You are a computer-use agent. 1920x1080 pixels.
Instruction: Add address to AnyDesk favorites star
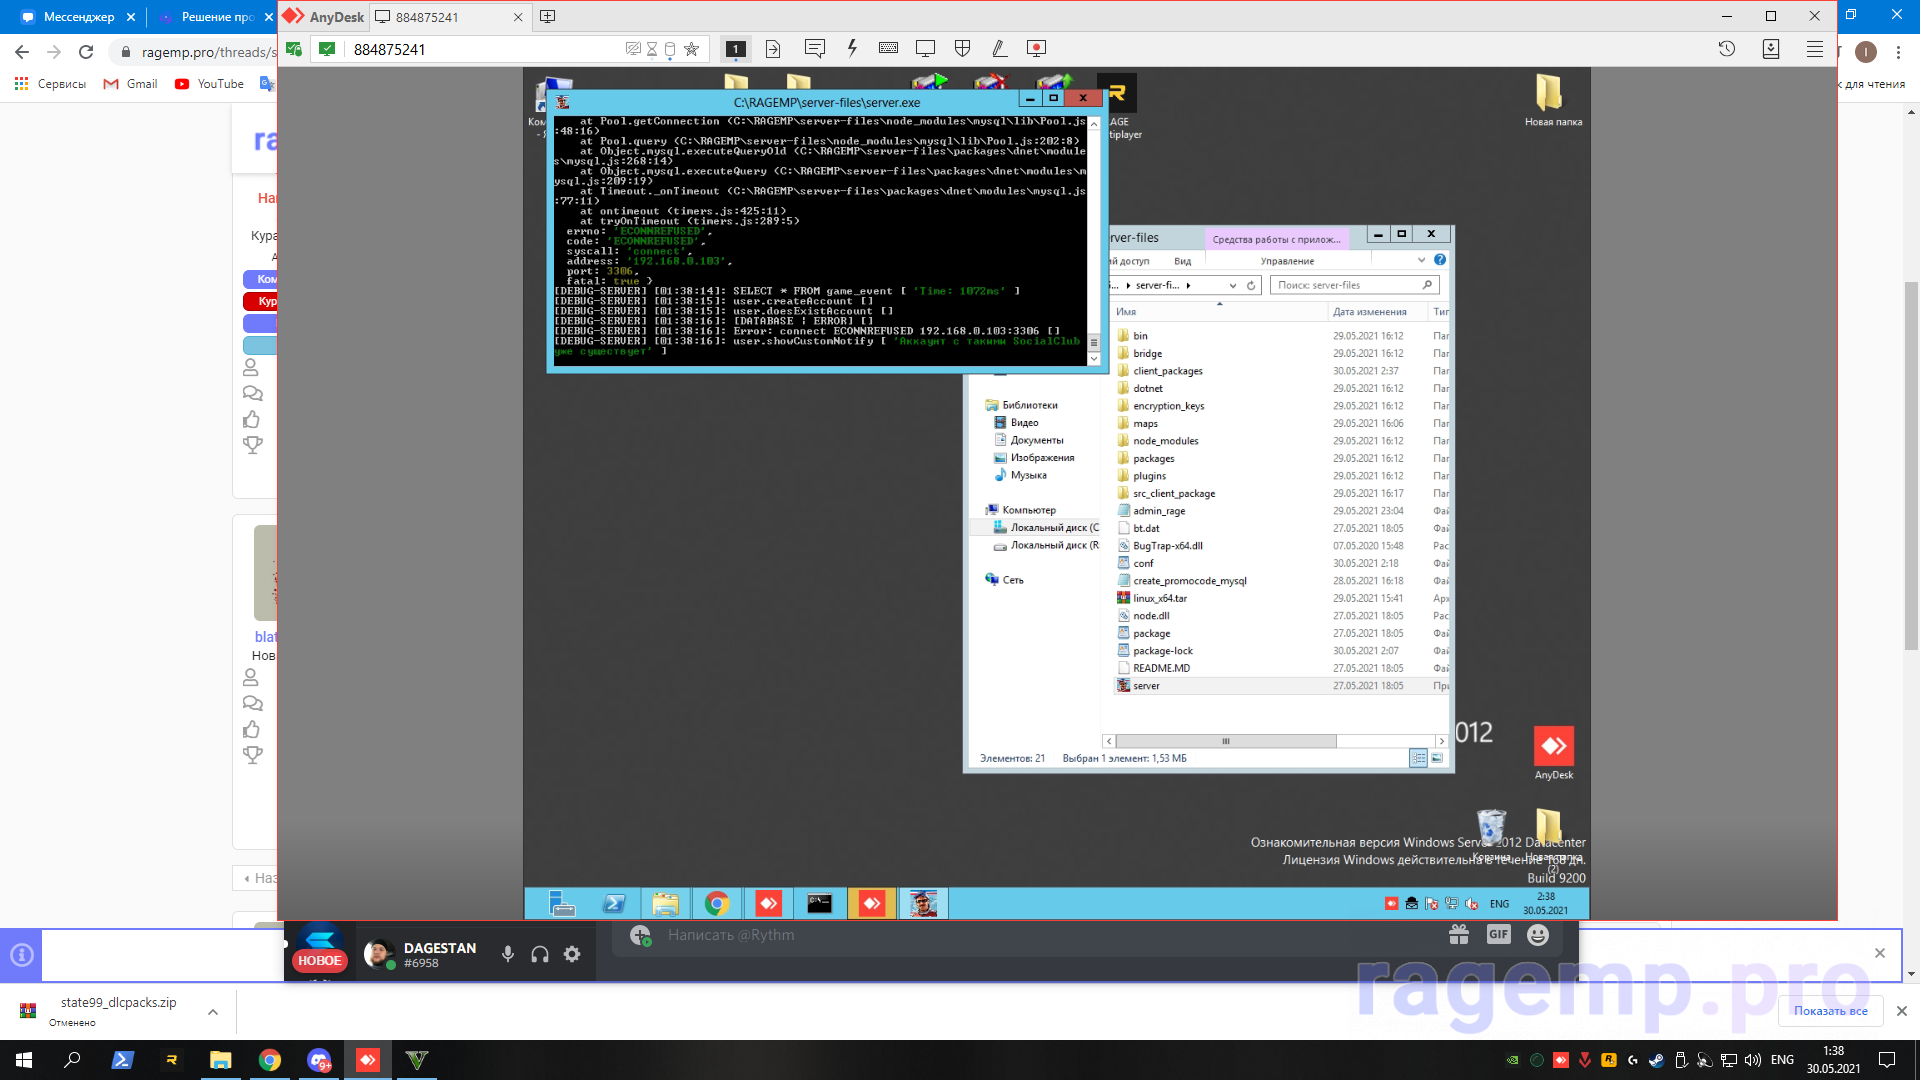pos(691,49)
